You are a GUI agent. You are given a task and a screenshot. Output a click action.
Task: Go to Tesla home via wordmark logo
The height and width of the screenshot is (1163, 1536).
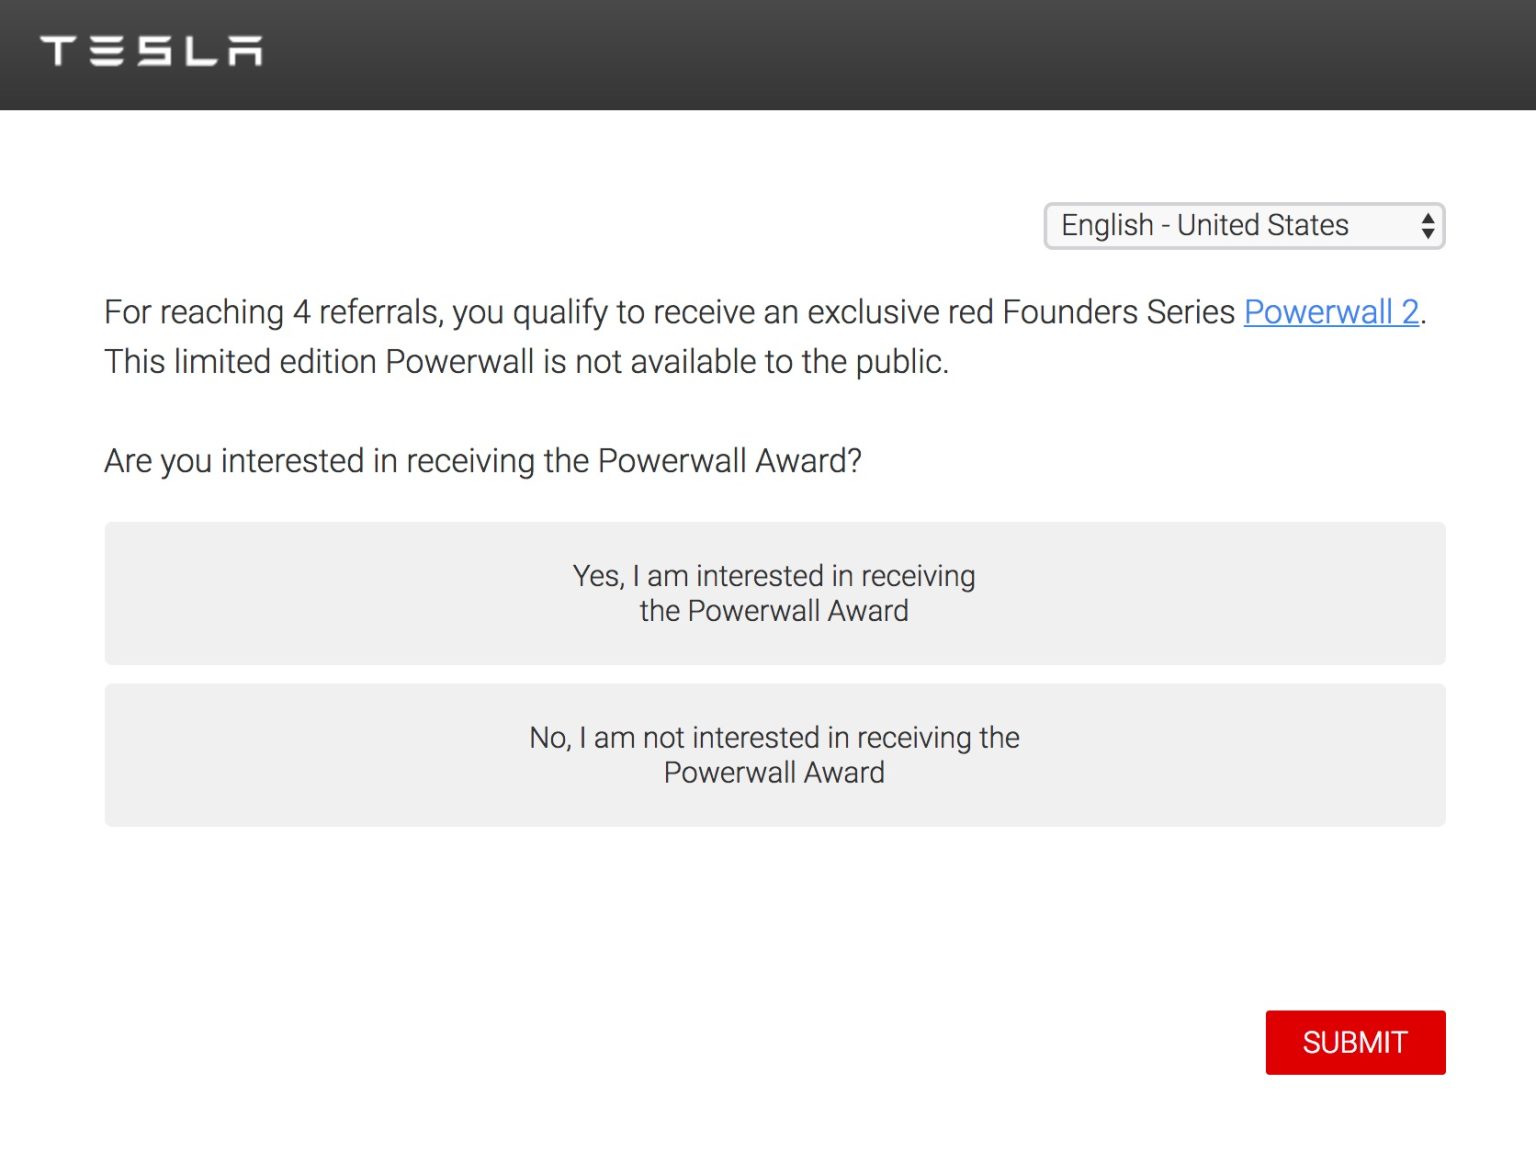pos(151,51)
